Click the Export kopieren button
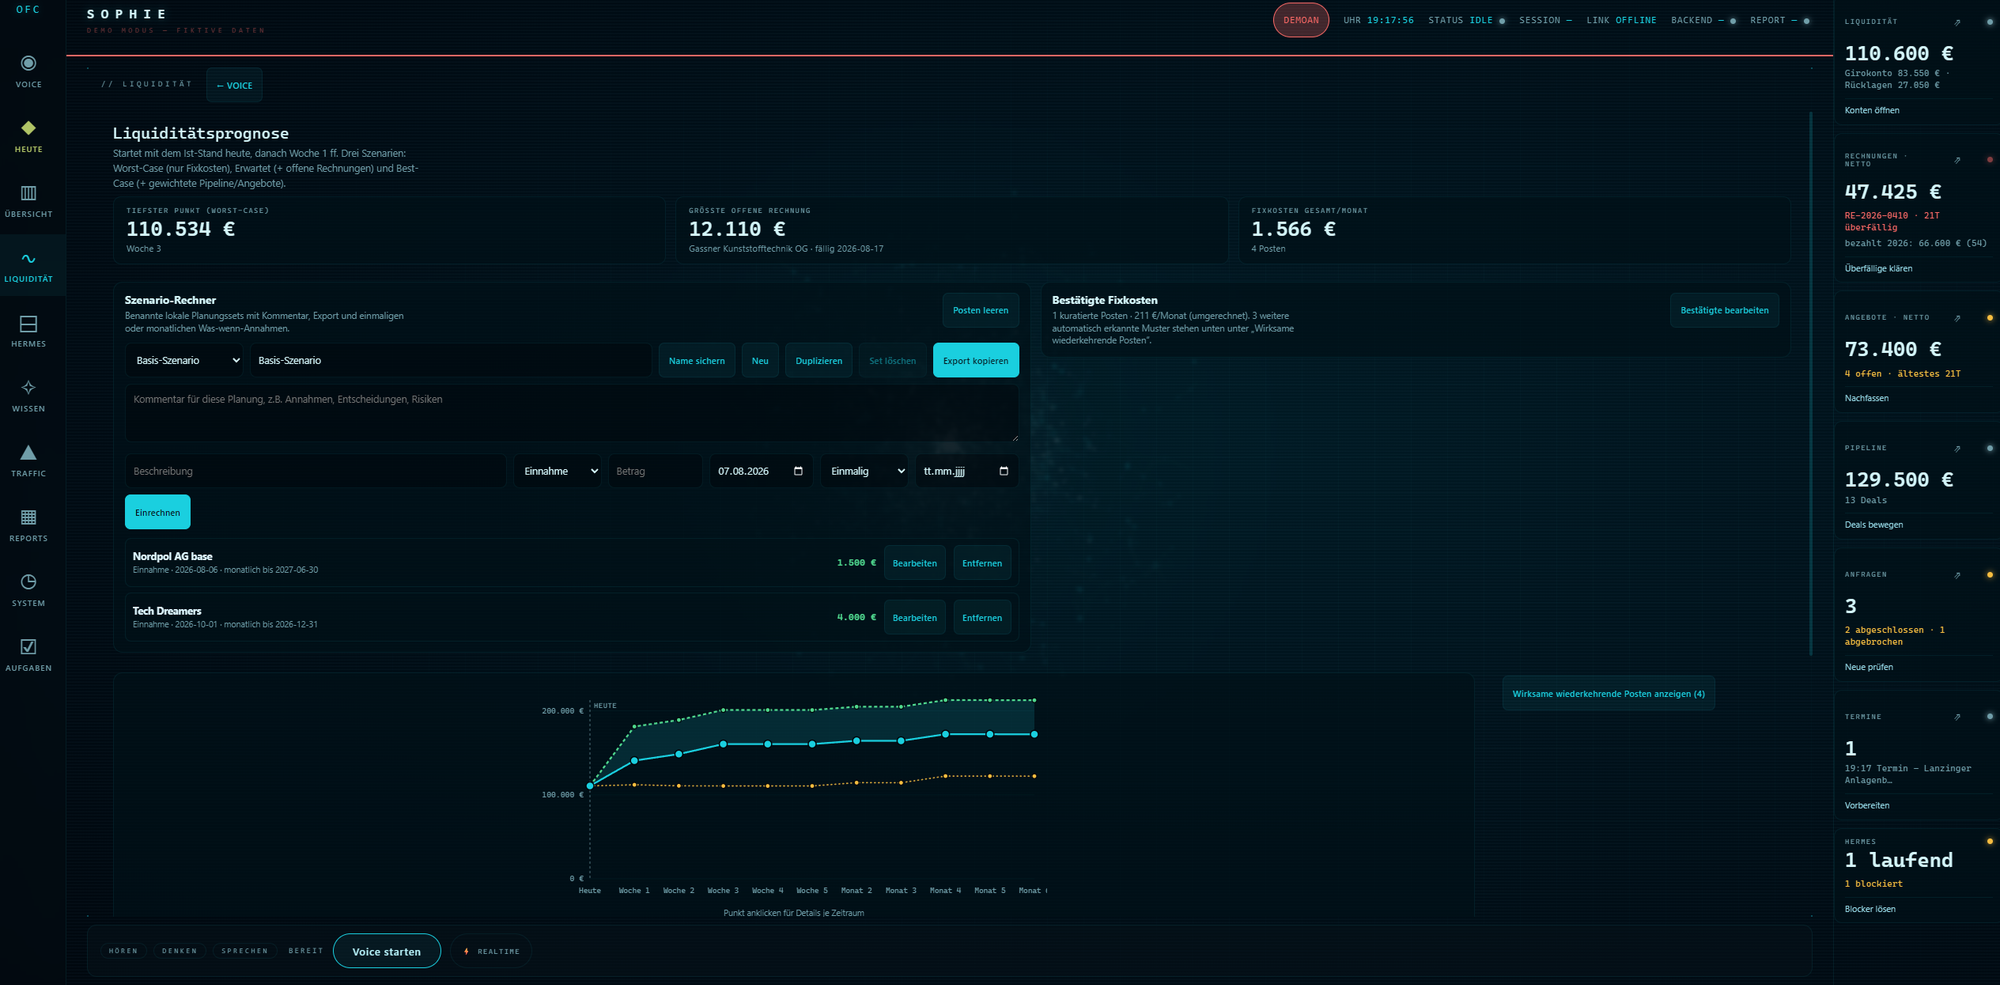 coord(976,361)
